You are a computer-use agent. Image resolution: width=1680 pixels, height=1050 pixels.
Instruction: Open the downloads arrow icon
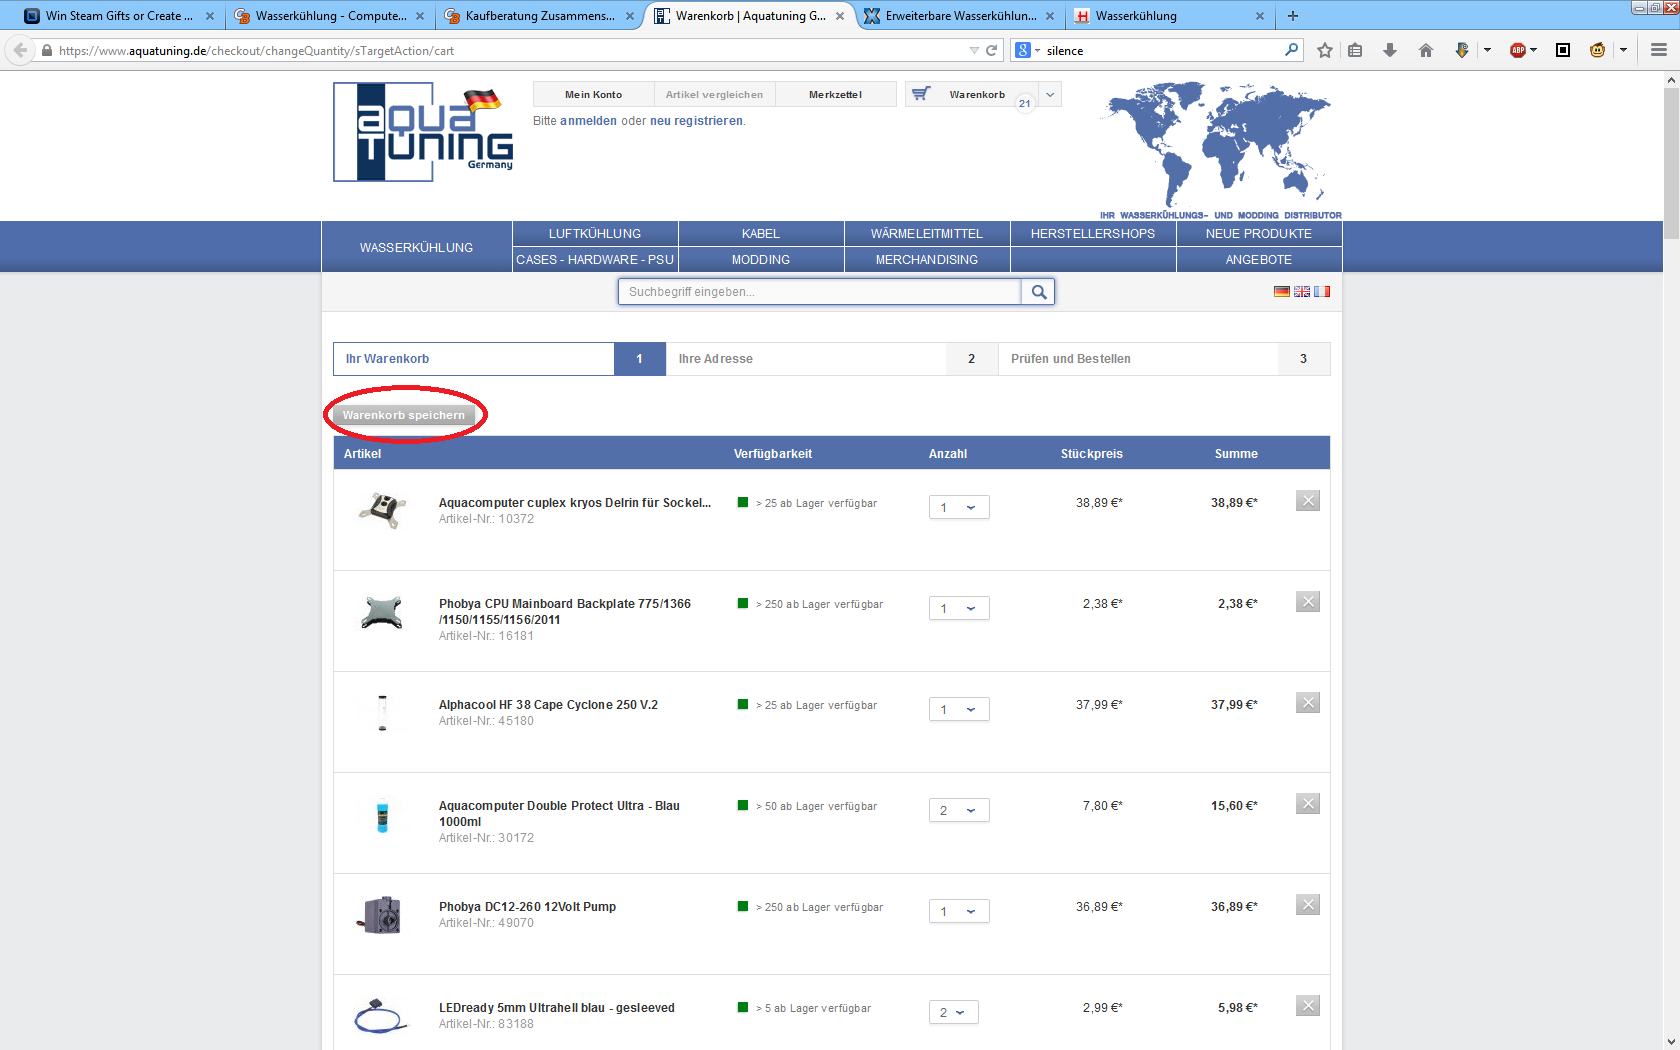click(1390, 50)
